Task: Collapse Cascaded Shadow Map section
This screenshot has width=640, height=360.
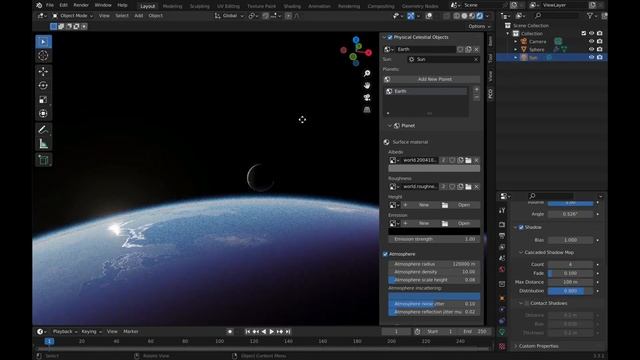Action: pyautogui.click(x=521, y=253)
